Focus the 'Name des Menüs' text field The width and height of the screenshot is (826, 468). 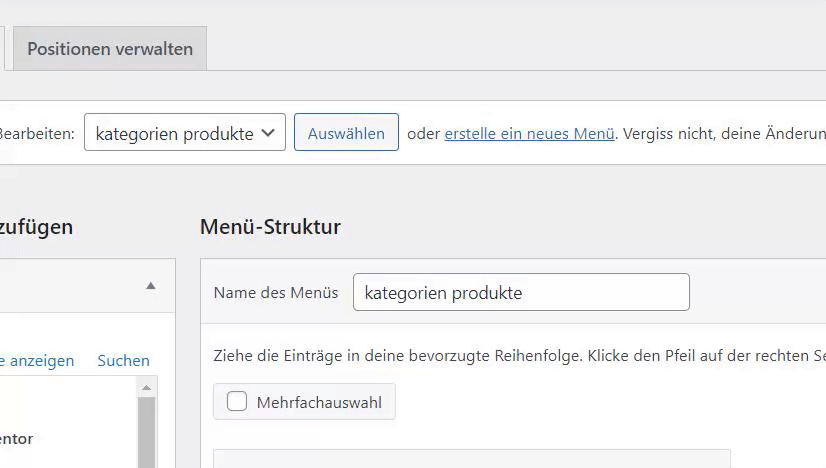521,293
